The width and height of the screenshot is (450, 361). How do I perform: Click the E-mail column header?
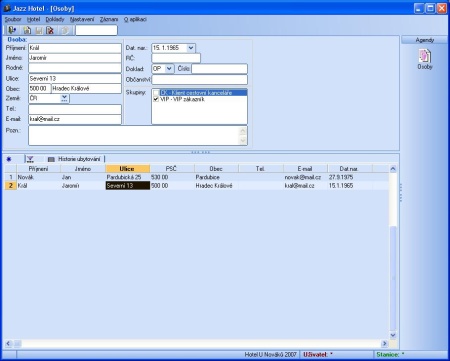pos(305,169)
